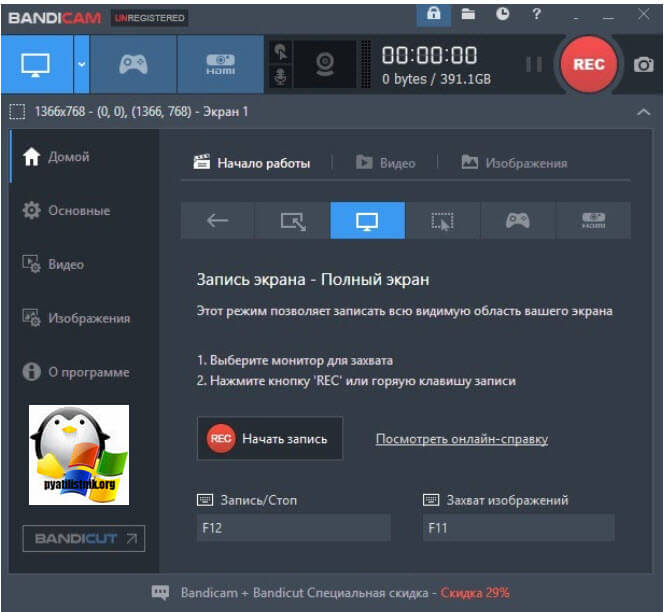Open screen mode dropdown arrow
The height and width of the screenshot is (612, 666).
tap(82, 64)
